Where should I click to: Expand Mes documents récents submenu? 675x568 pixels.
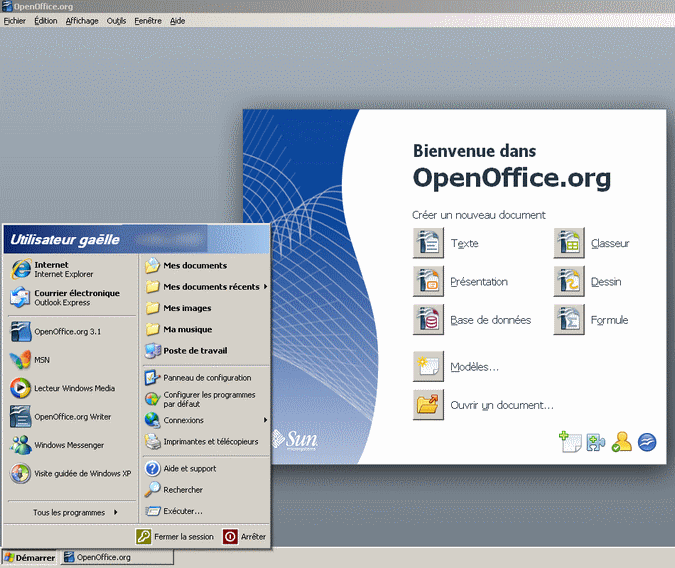point(206,287)
